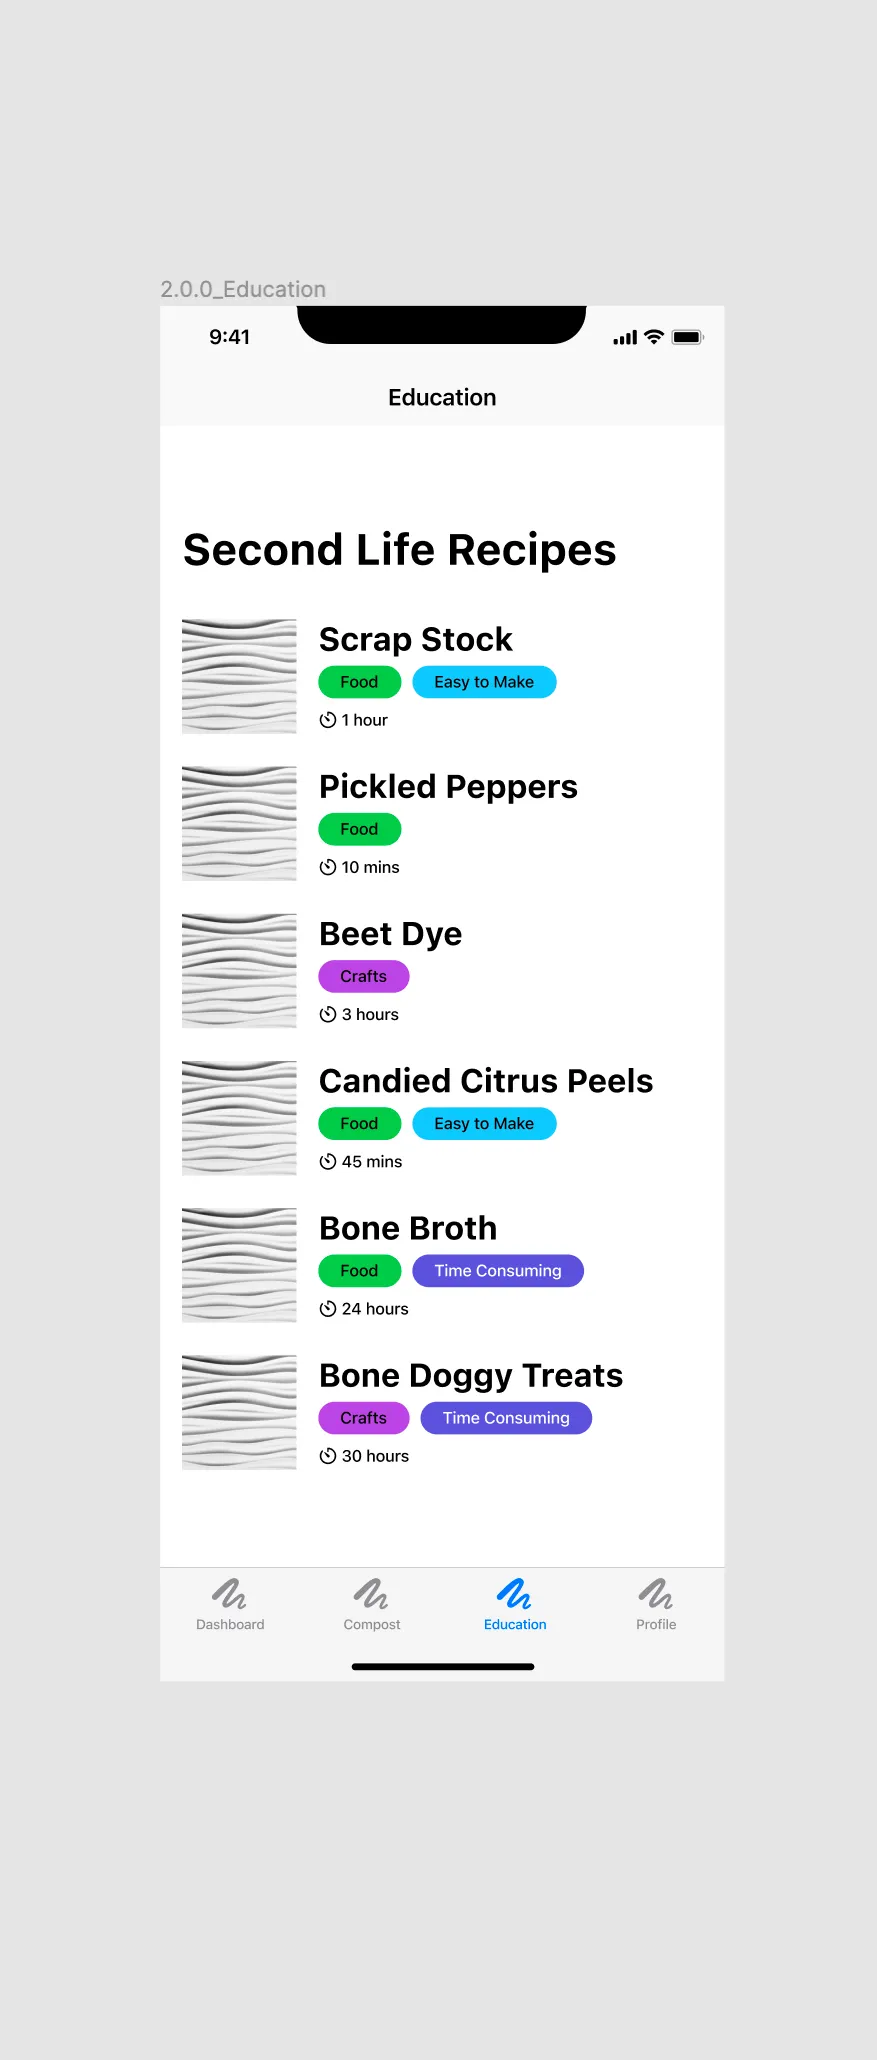Tap the Wi-Fi status icon

654,337
